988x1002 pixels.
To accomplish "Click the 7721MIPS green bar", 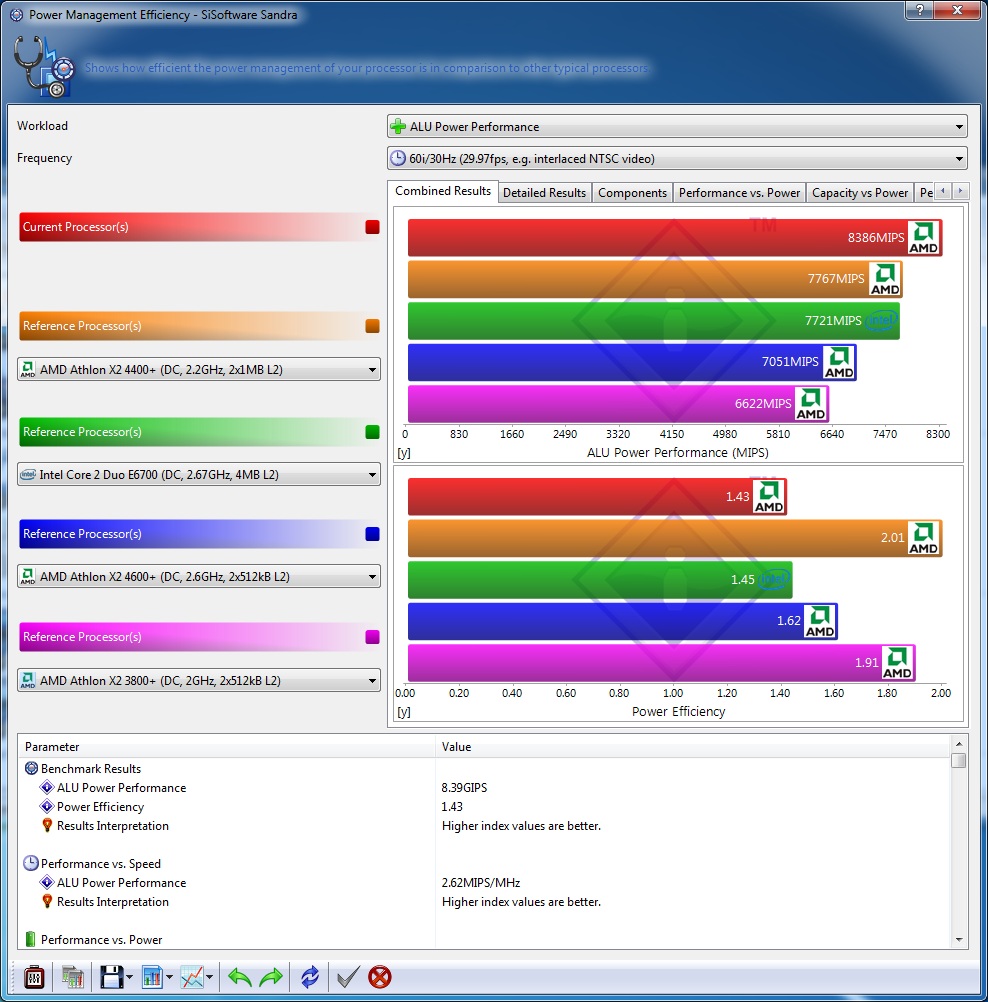I will 654,321.
